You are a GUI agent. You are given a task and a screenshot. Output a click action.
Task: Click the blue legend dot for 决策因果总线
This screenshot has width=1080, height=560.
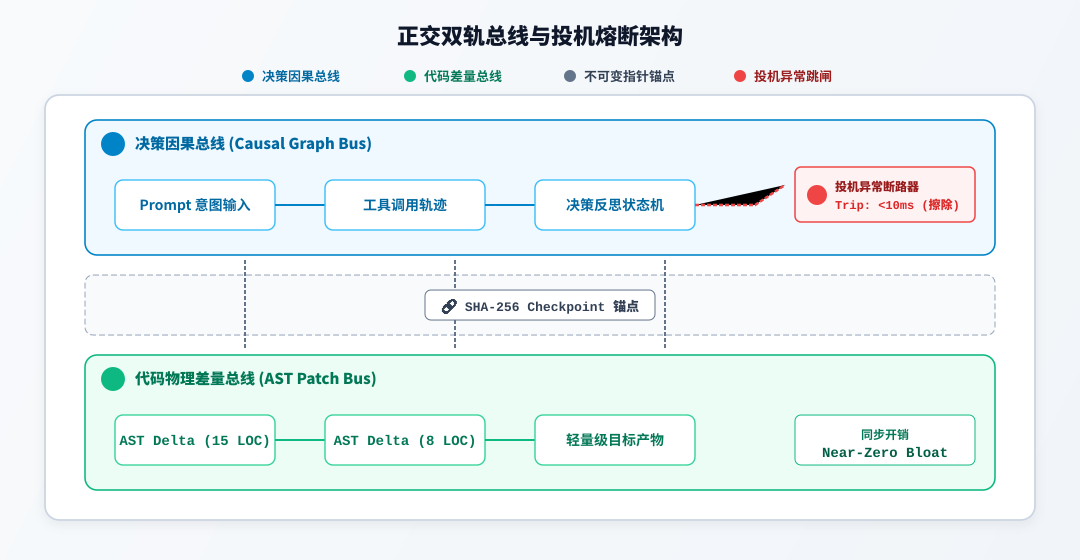pos(248,76)
